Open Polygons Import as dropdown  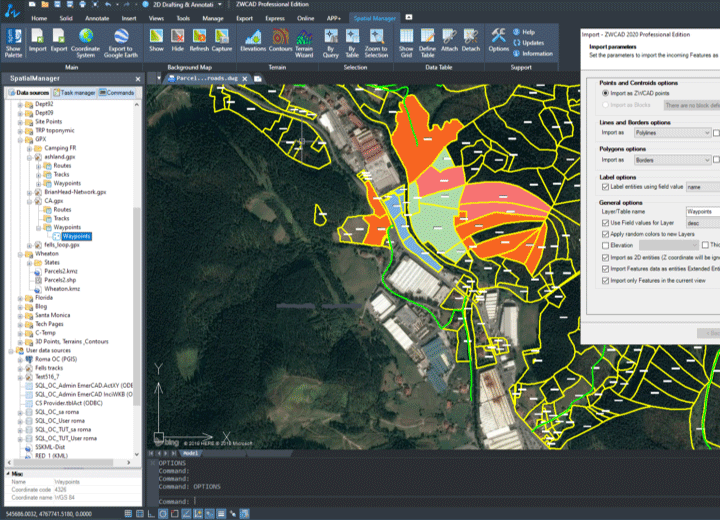click(672, 160)
